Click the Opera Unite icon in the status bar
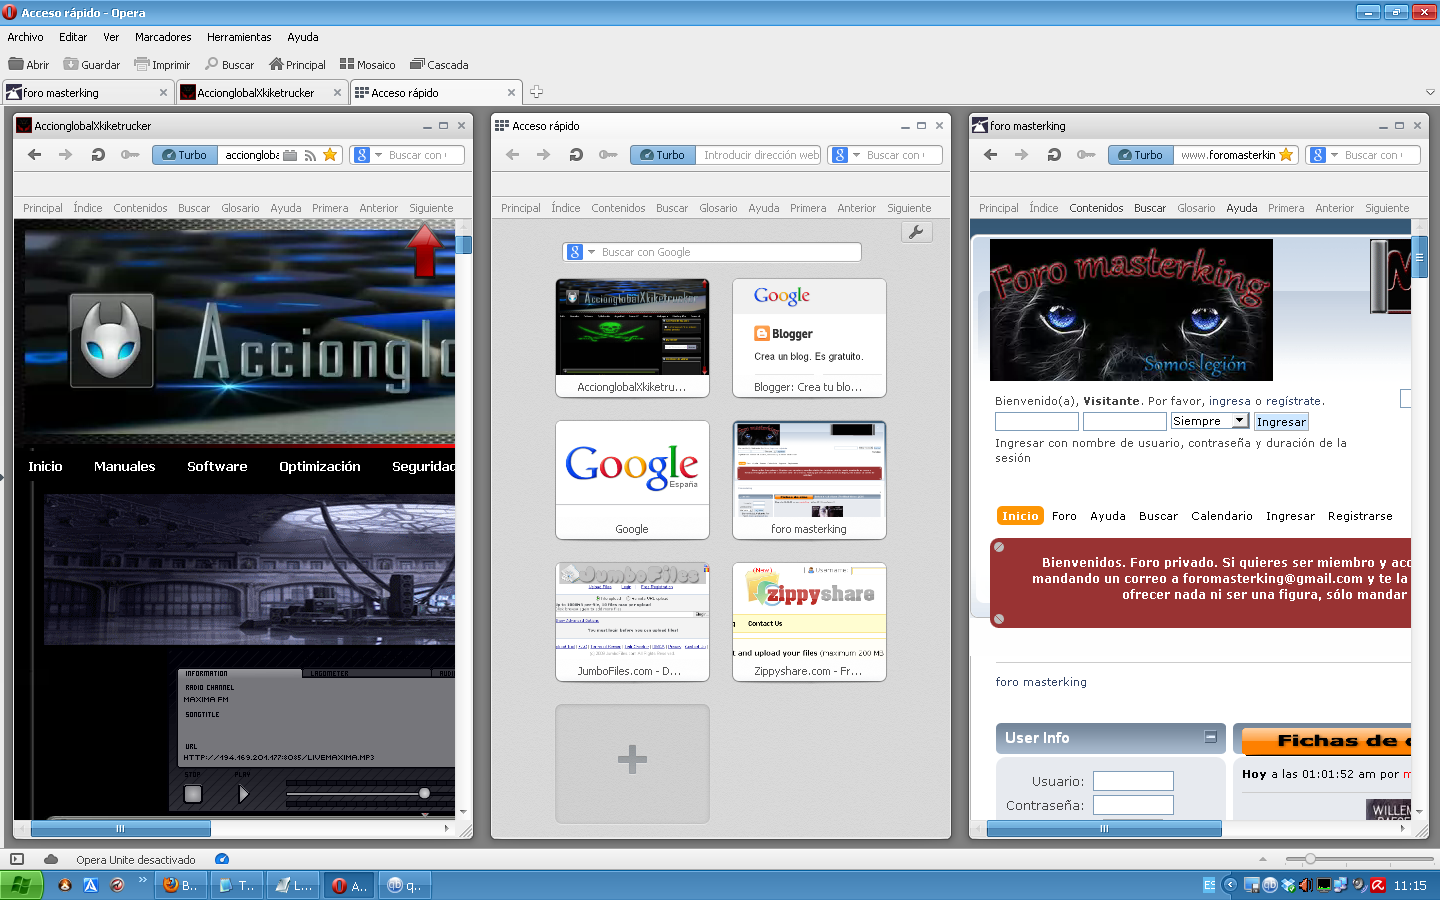Screen dimensions: 1440x900 [50, 859]
